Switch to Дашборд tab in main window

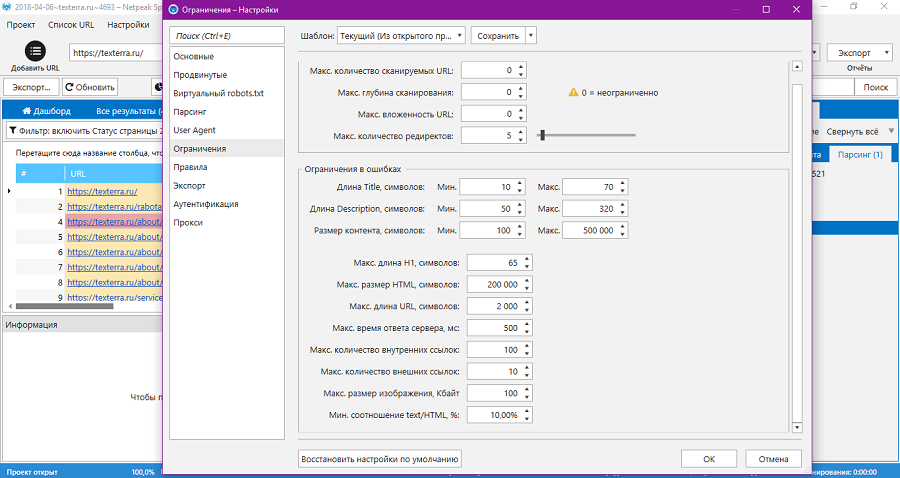click(46, 111)
